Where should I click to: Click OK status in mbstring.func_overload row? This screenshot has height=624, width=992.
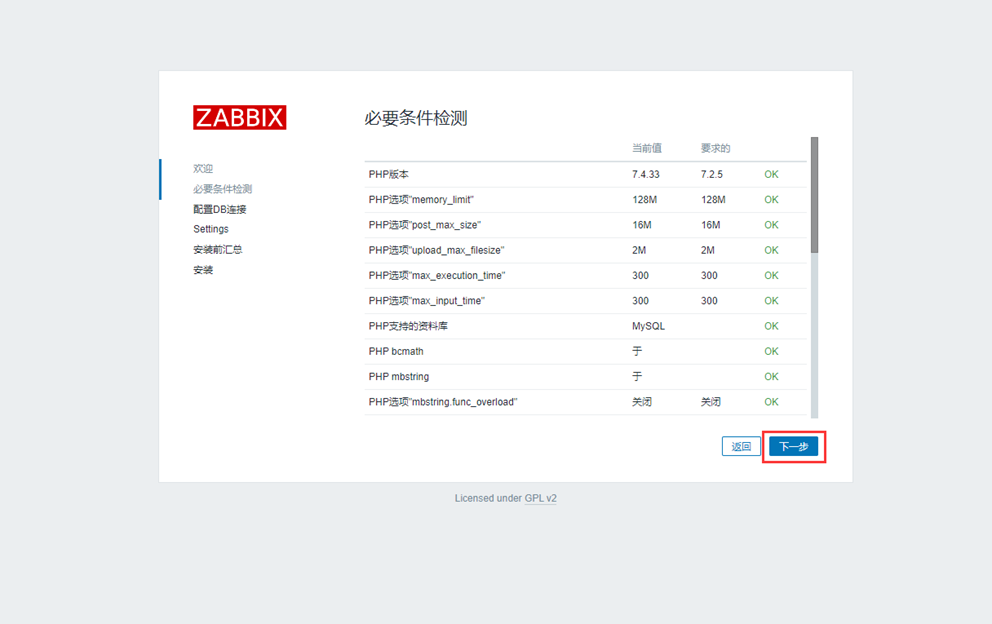pyautogui.click(x=771, y=402)
